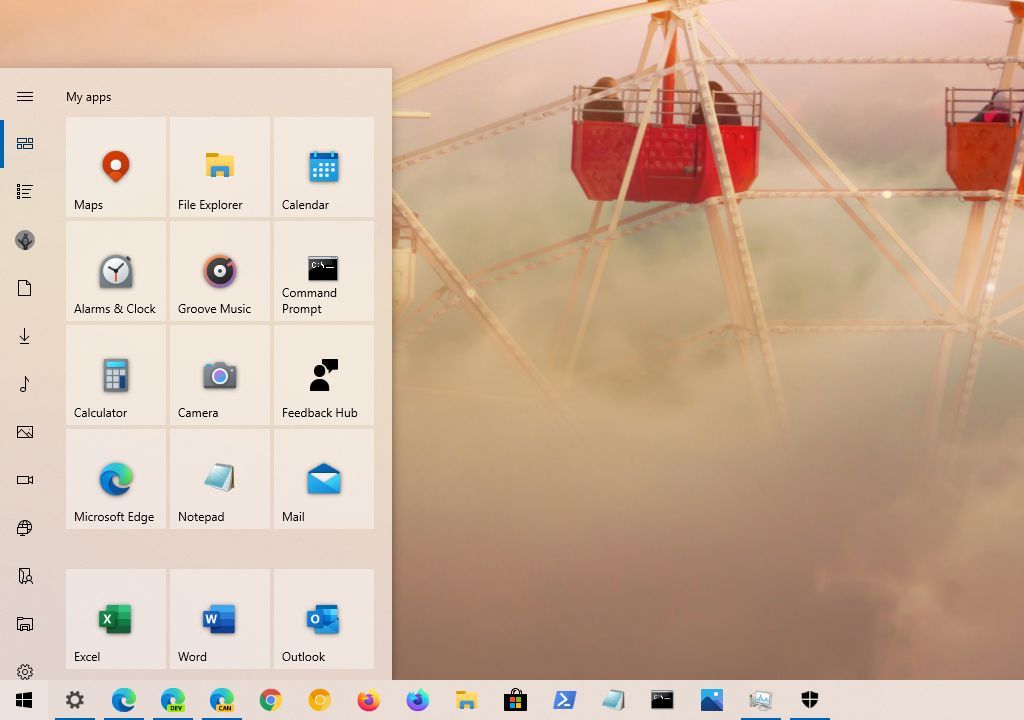The width and height of the screenshot is (1024, 720).
Task: Select the music section in the sidebar
Action: pyautogui.click(x=25, y=384)
